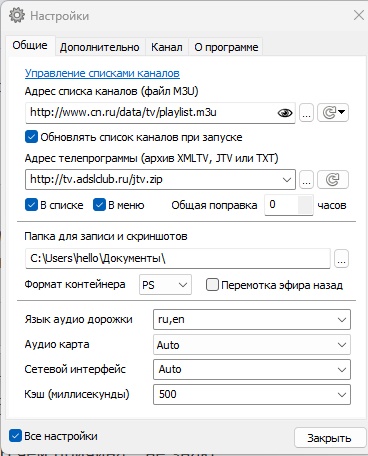Reload the TV guide with refresh button

point(333,180)
